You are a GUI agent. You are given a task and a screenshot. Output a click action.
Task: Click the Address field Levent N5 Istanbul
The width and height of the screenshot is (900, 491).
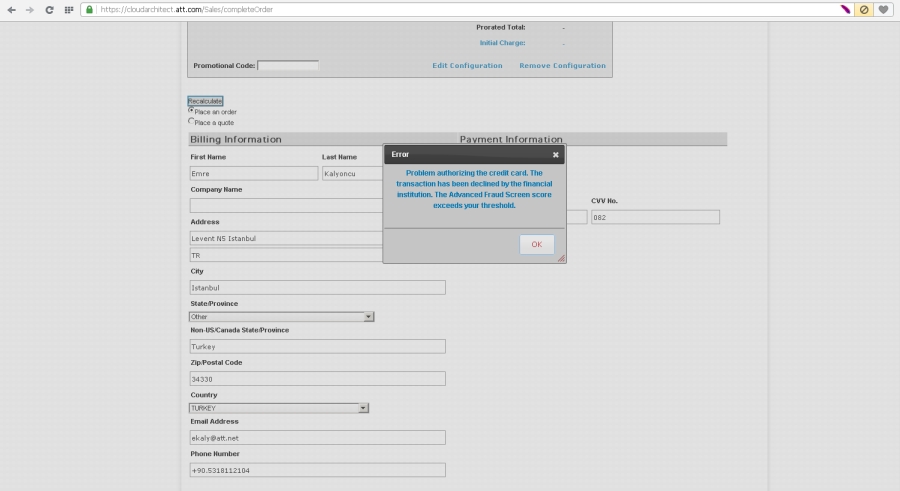click(x=286, y=238)
